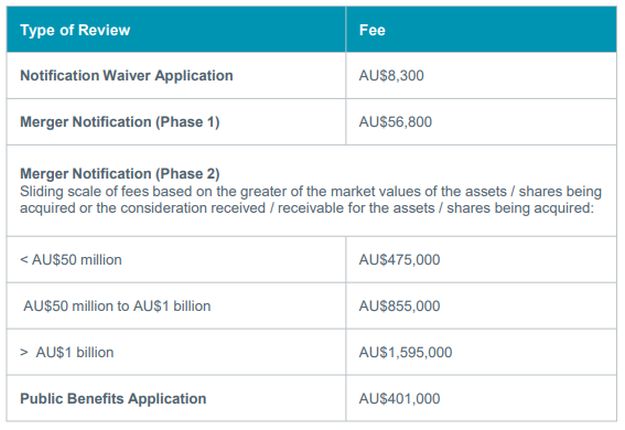Click the greater-than symbol before AU$1 billion
This screenshot has width=625, height=430.
click(24, 352)
